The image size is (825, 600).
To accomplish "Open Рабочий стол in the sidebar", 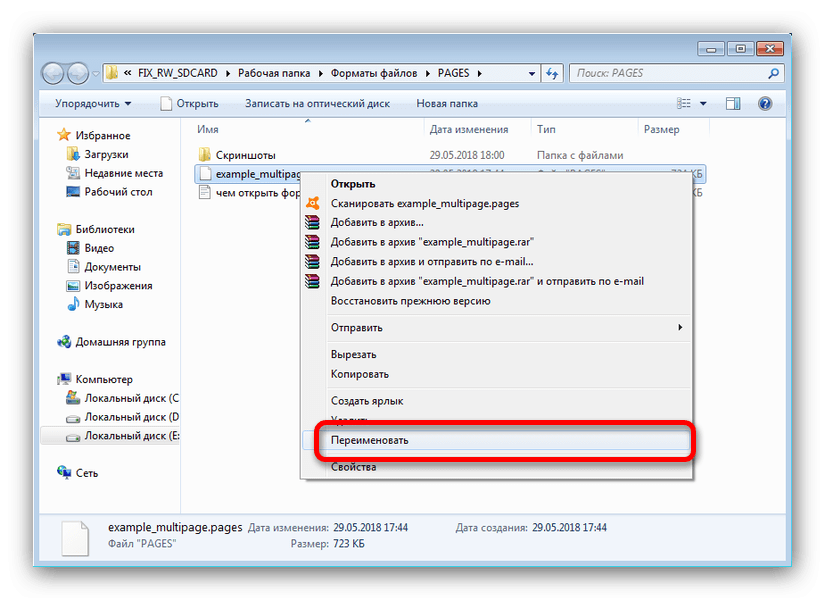I will (x=118, y=192).
